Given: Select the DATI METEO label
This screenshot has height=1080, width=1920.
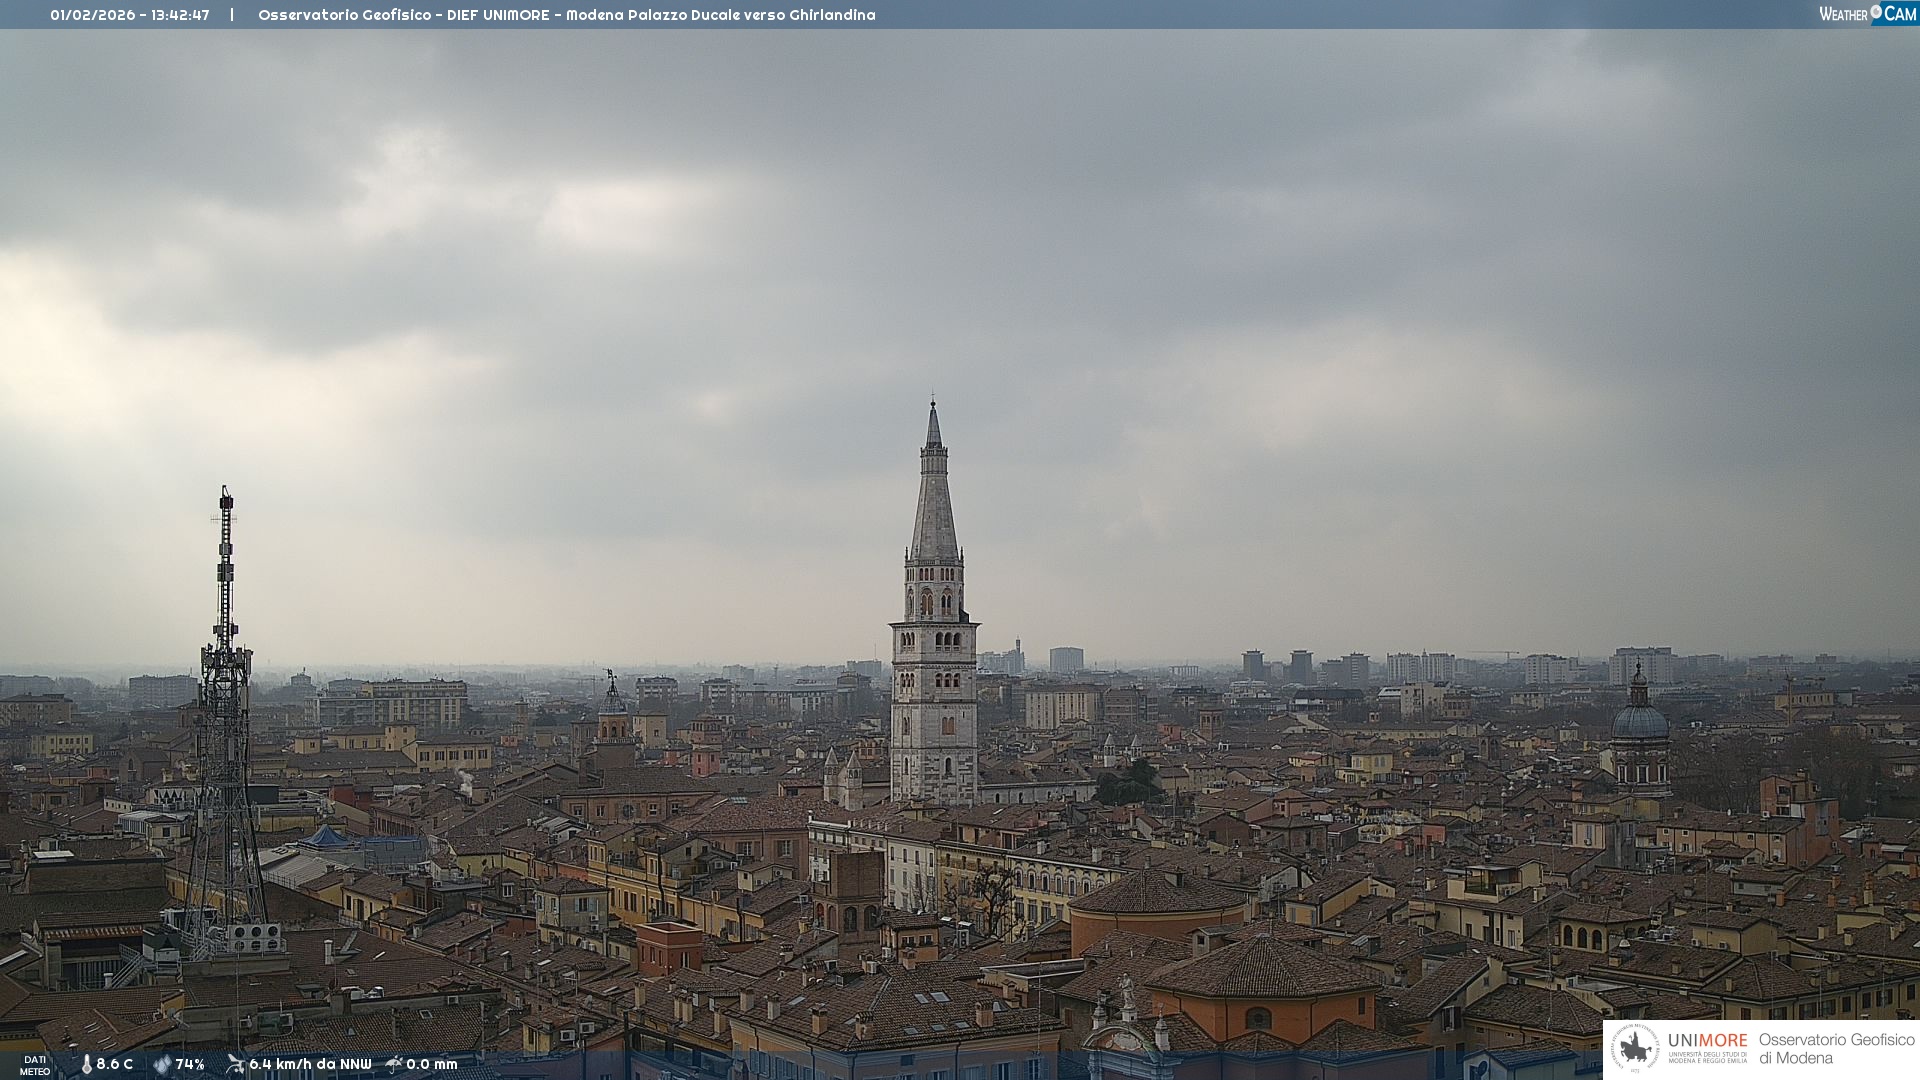Looking at the screenshot, I should point(35,1065).
